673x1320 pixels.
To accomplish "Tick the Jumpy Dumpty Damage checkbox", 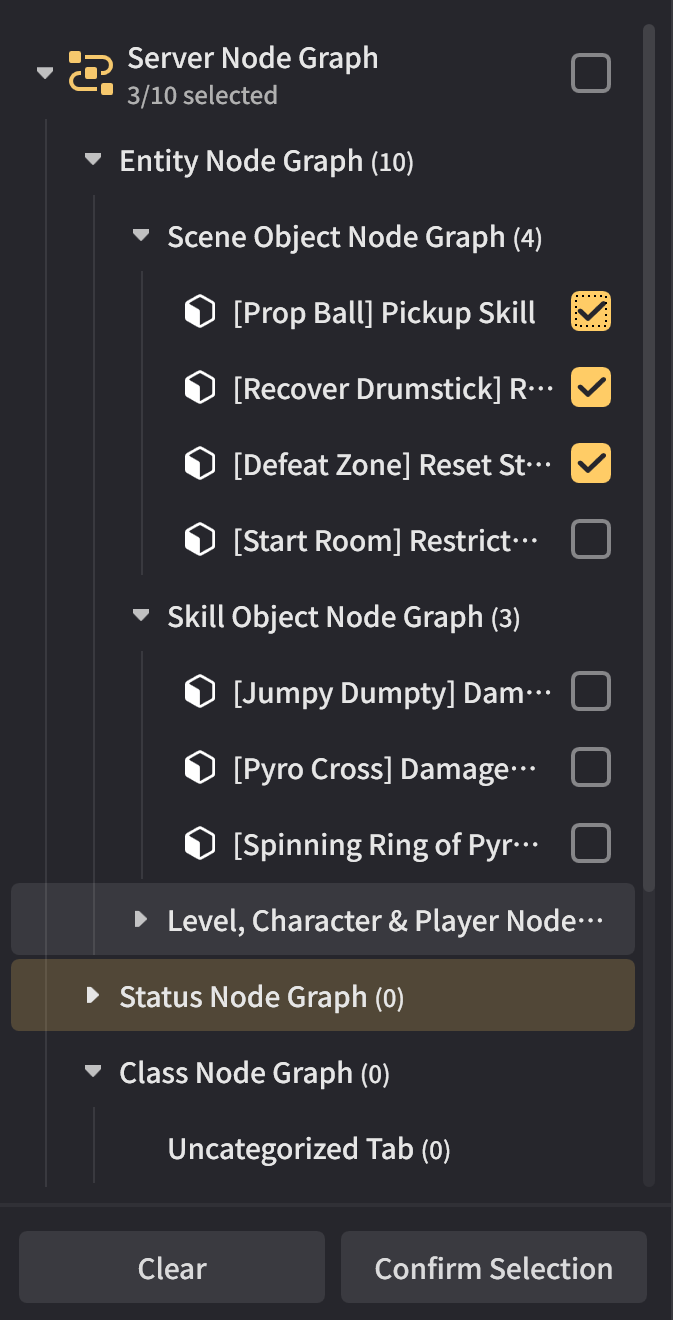I will coord(590,692).
